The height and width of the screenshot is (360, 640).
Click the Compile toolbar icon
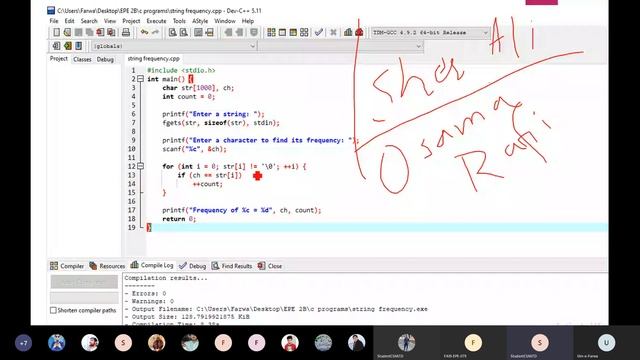(271, 32)
